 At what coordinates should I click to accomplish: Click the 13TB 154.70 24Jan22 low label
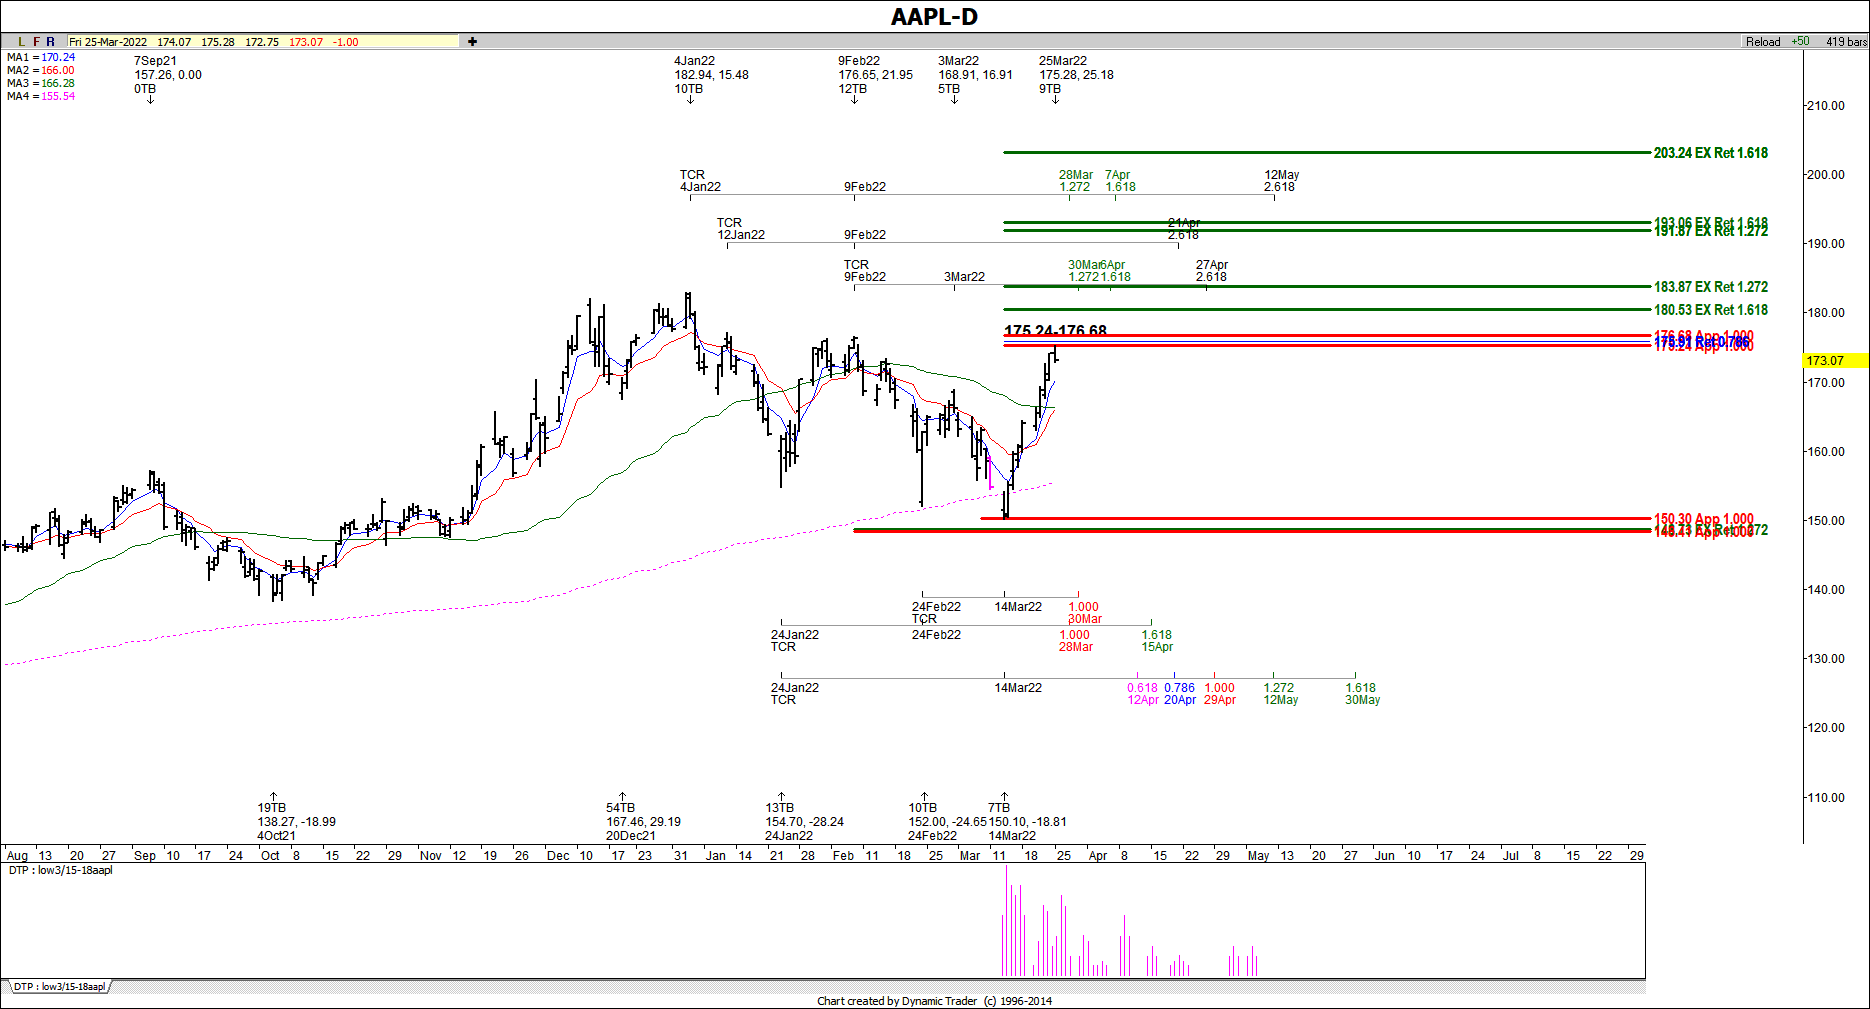coord(804,822)
